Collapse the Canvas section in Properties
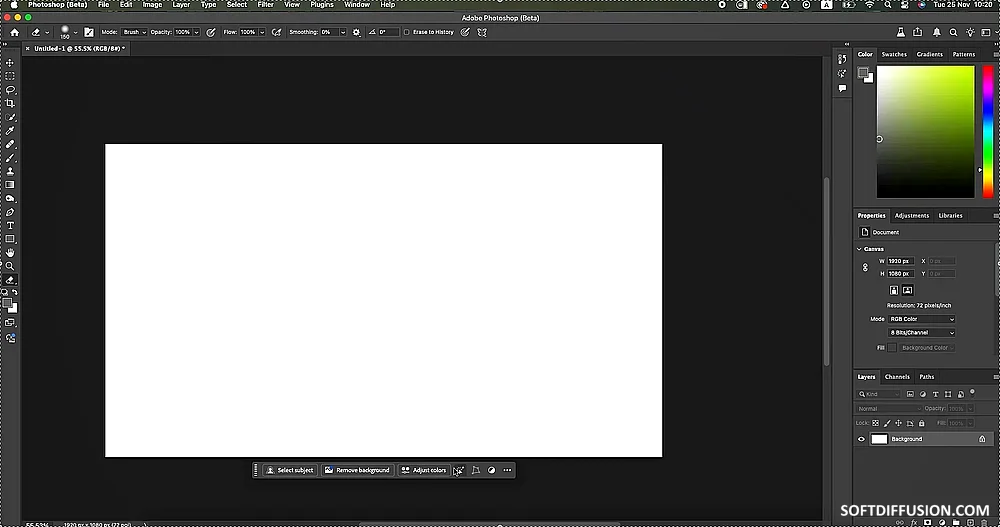 coord(860,249)
